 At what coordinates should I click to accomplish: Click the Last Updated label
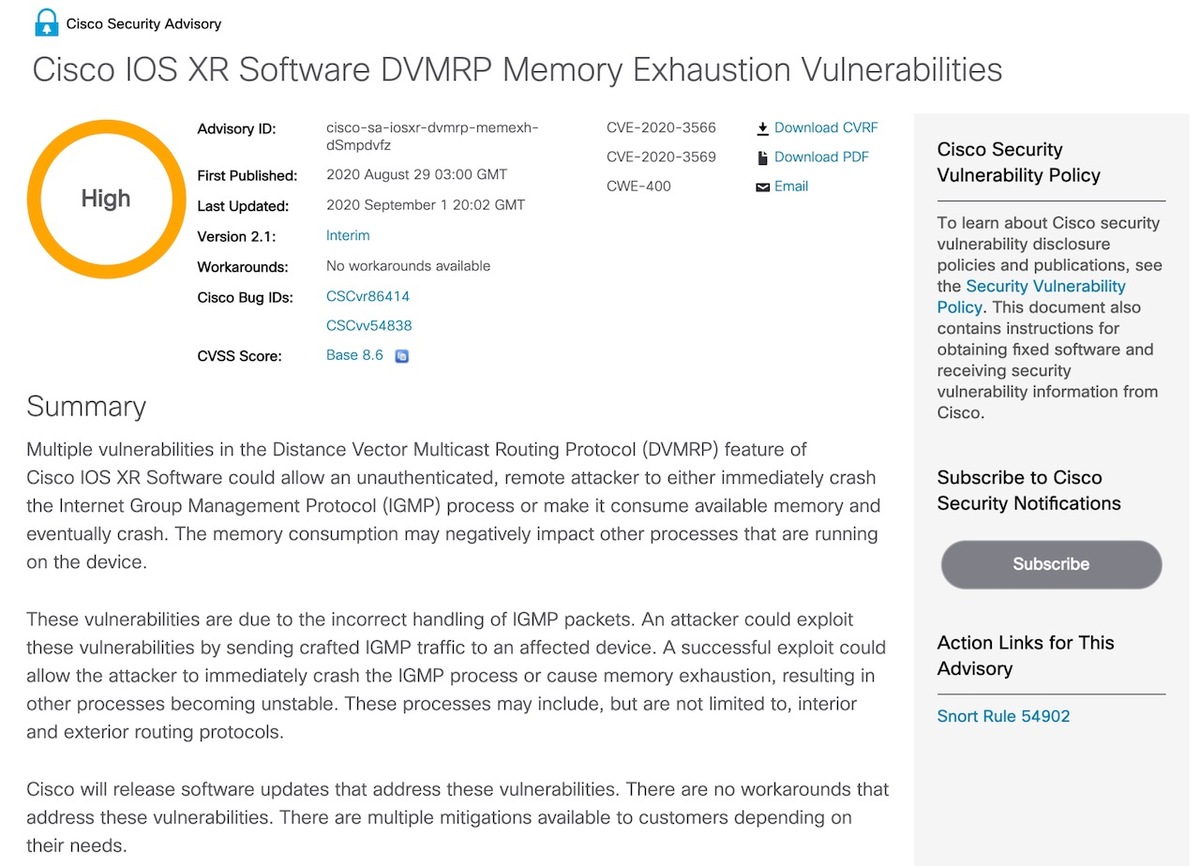(x=243, y=206)
